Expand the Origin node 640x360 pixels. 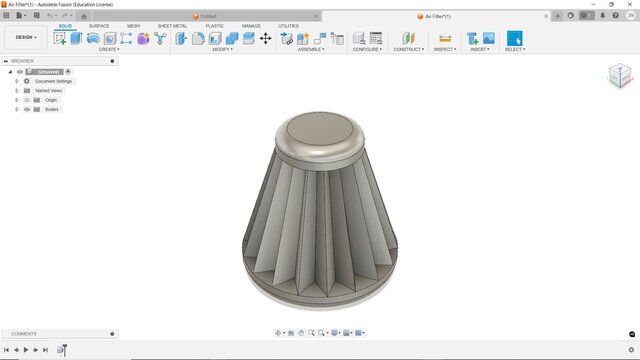17,100
